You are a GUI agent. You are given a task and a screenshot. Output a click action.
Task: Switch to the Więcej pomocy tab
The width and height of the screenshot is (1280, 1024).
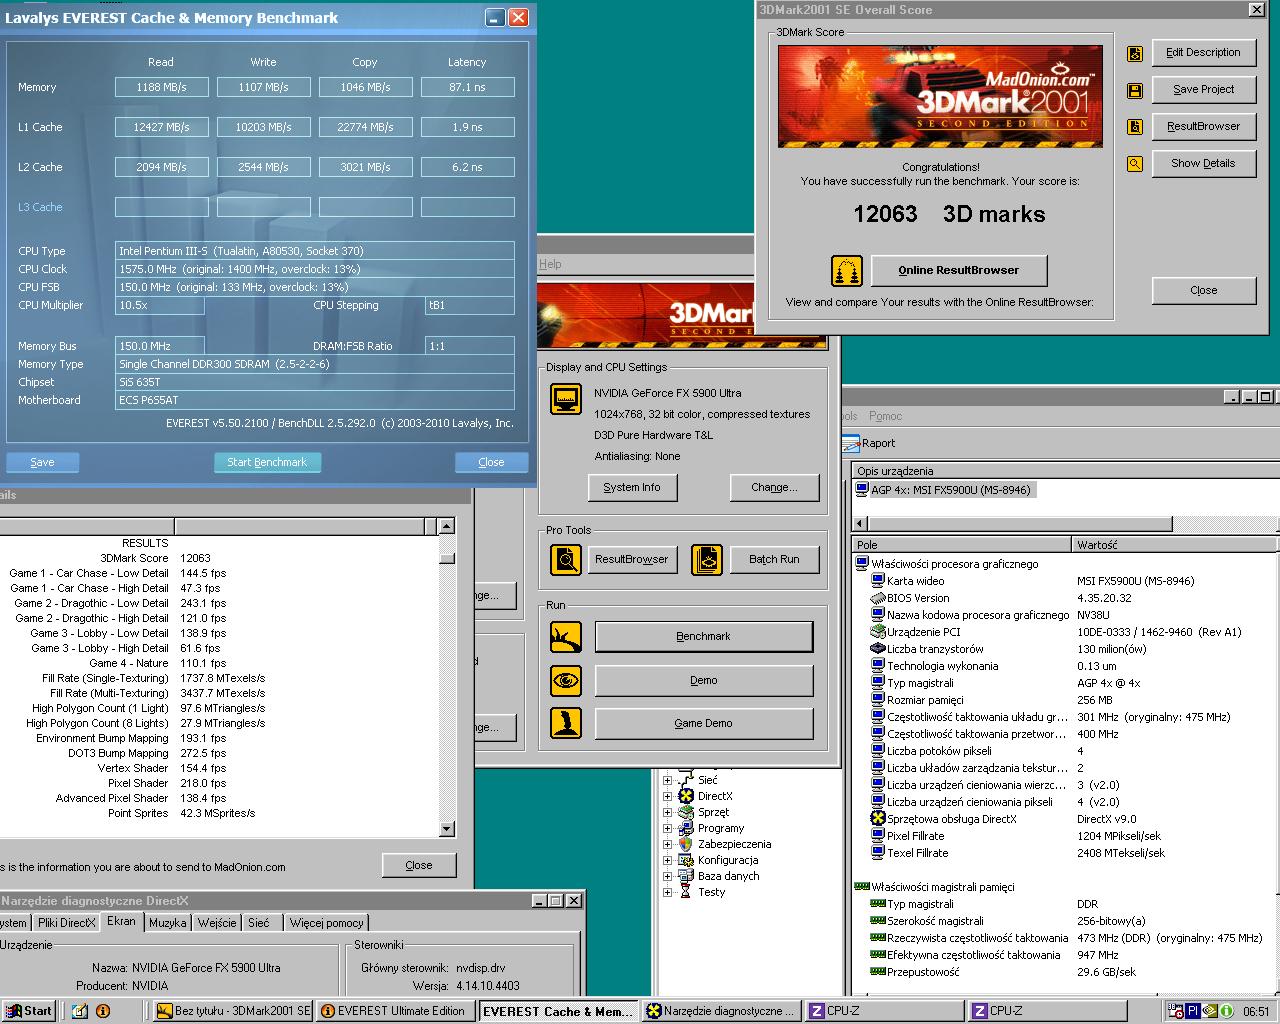pos(327,923)
